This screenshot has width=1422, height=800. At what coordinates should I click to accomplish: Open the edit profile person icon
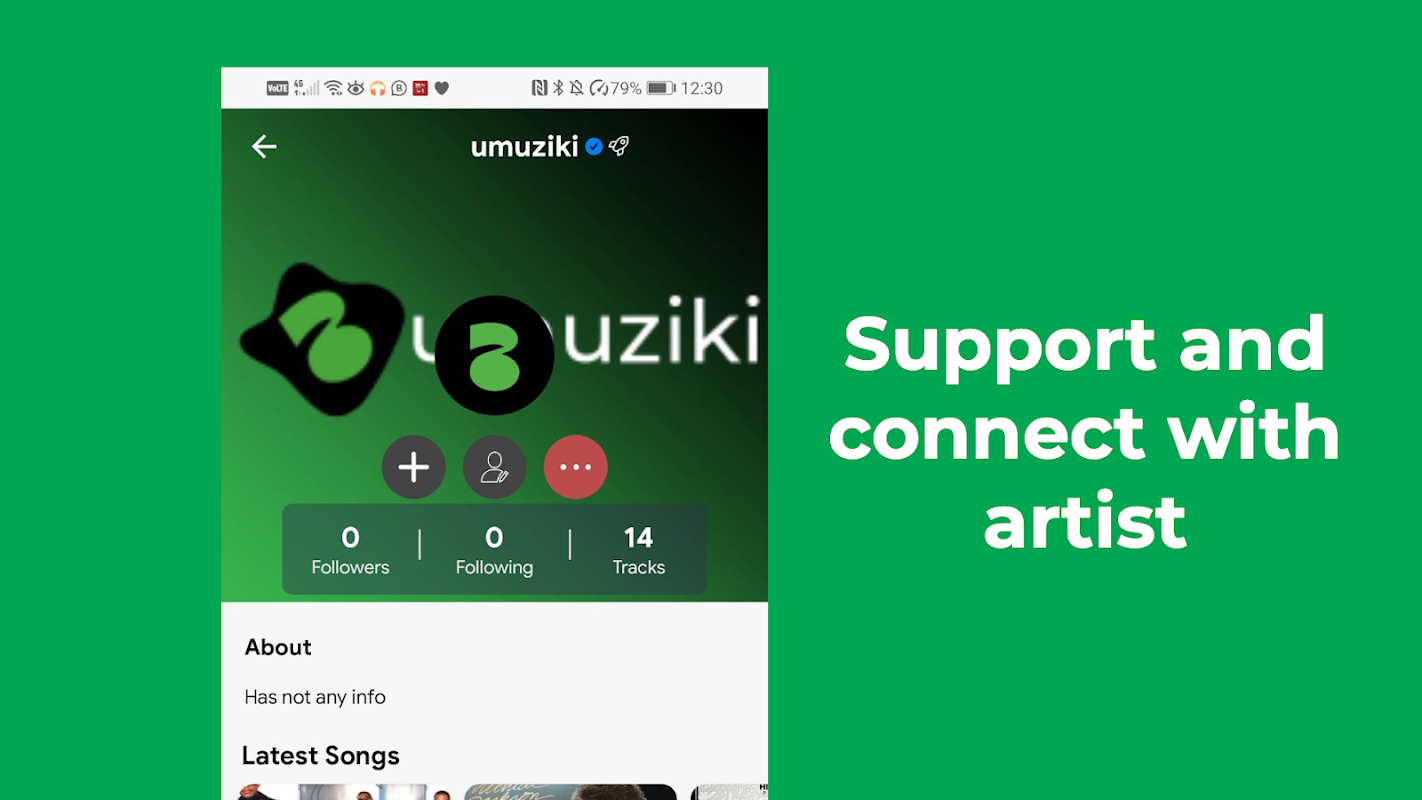495,467
